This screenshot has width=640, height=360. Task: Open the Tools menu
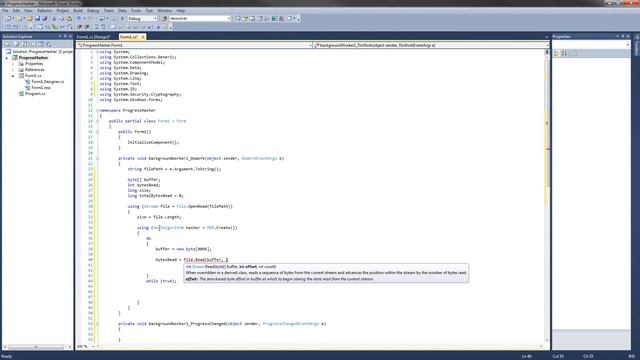(x=136, y=10)
